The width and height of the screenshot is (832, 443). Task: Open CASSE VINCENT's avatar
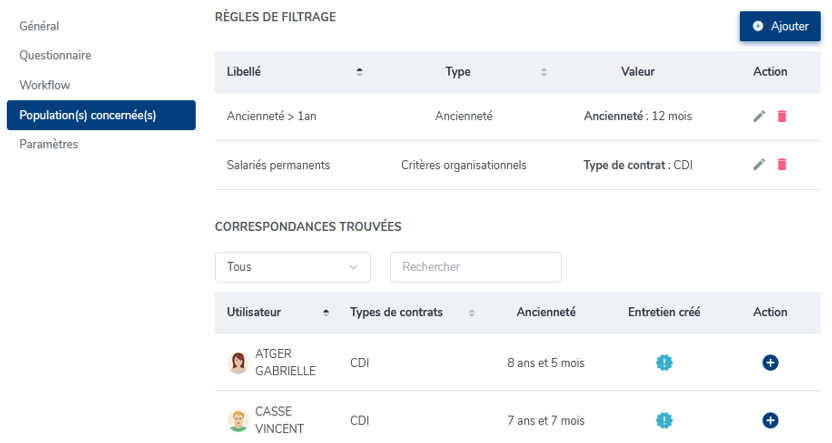tap(238, 421)
